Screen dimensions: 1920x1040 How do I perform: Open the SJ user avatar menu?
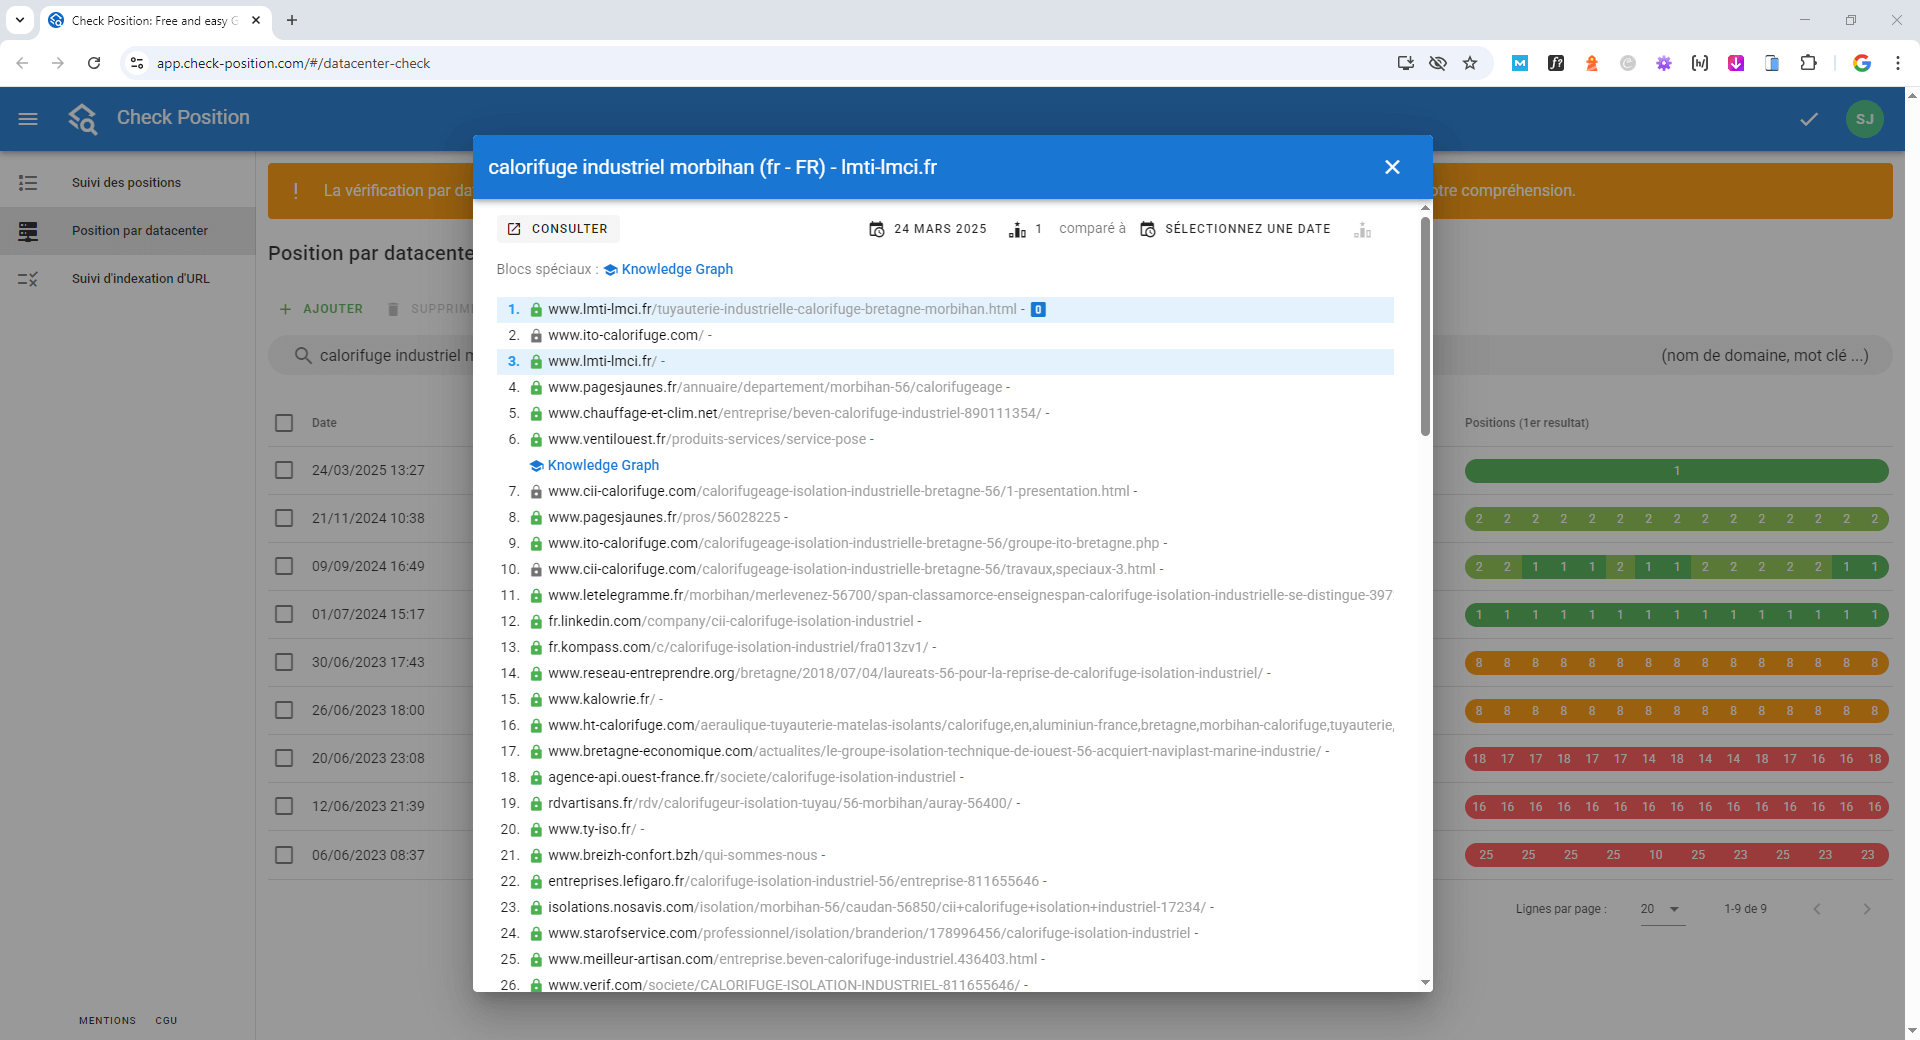[1865, 119]
